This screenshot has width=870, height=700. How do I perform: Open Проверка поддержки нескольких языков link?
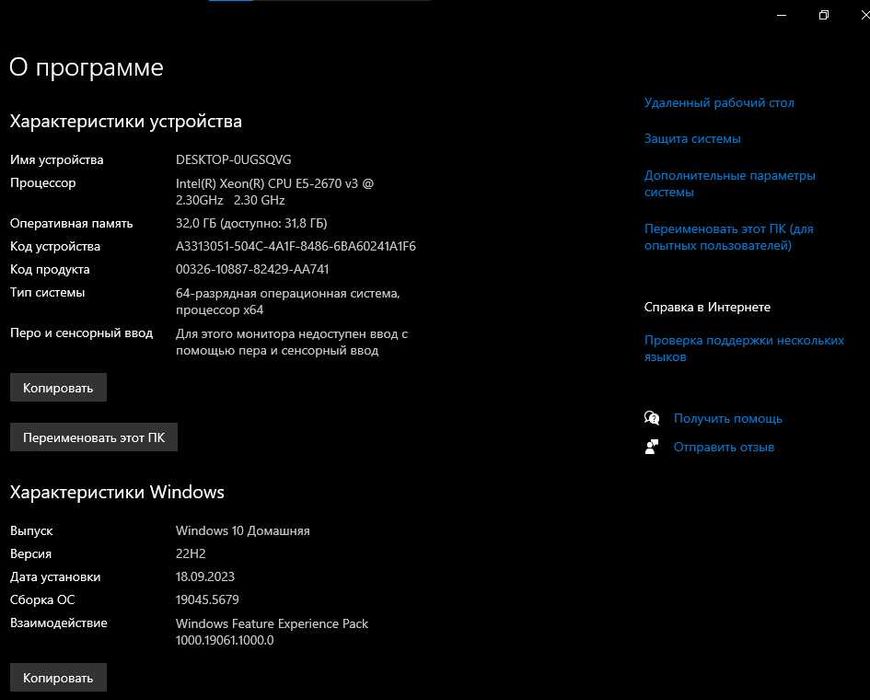[x=743, y=348]
